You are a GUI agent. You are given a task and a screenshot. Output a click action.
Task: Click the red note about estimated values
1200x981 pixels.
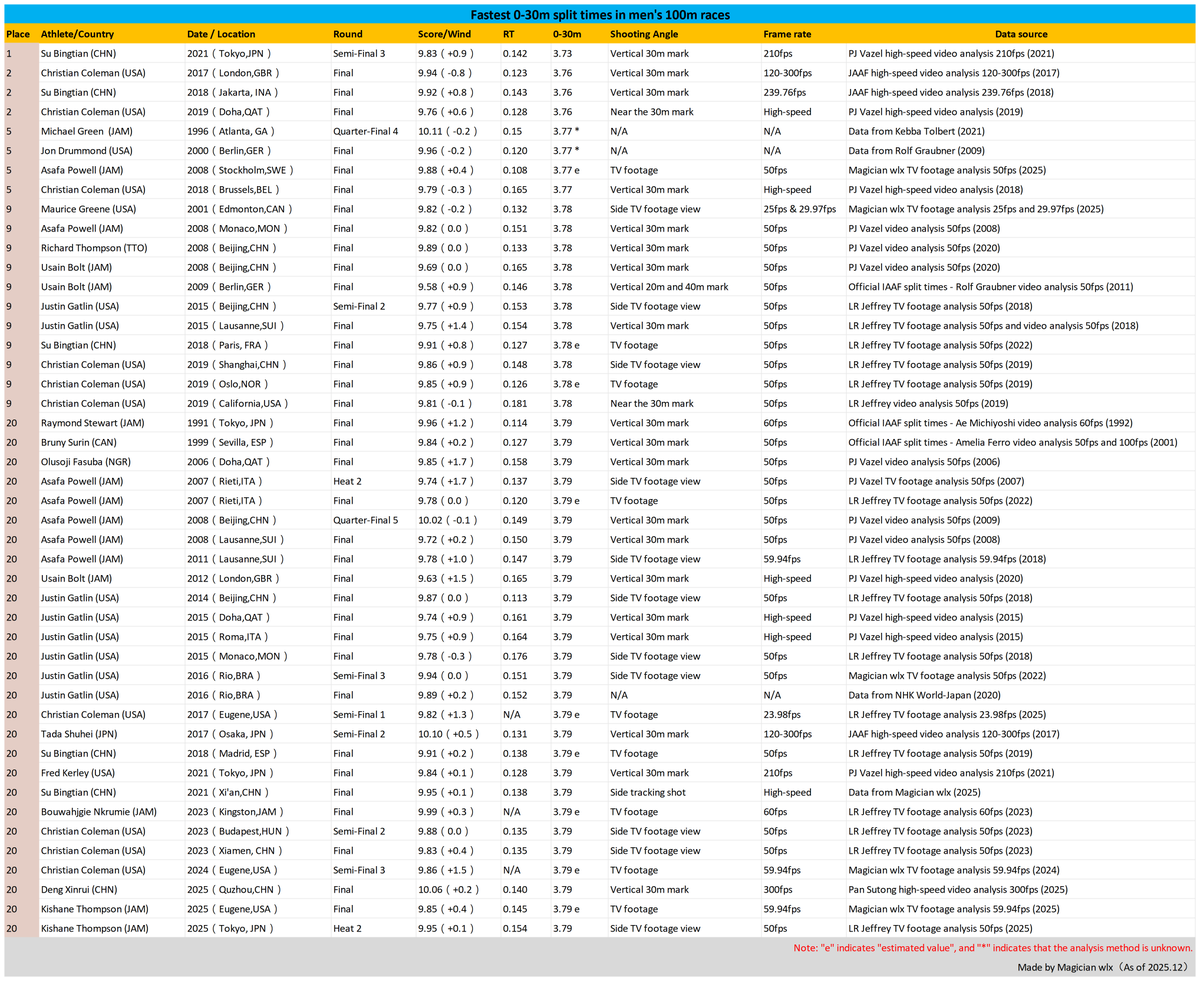pyautogui.click(x=993, y=947)
